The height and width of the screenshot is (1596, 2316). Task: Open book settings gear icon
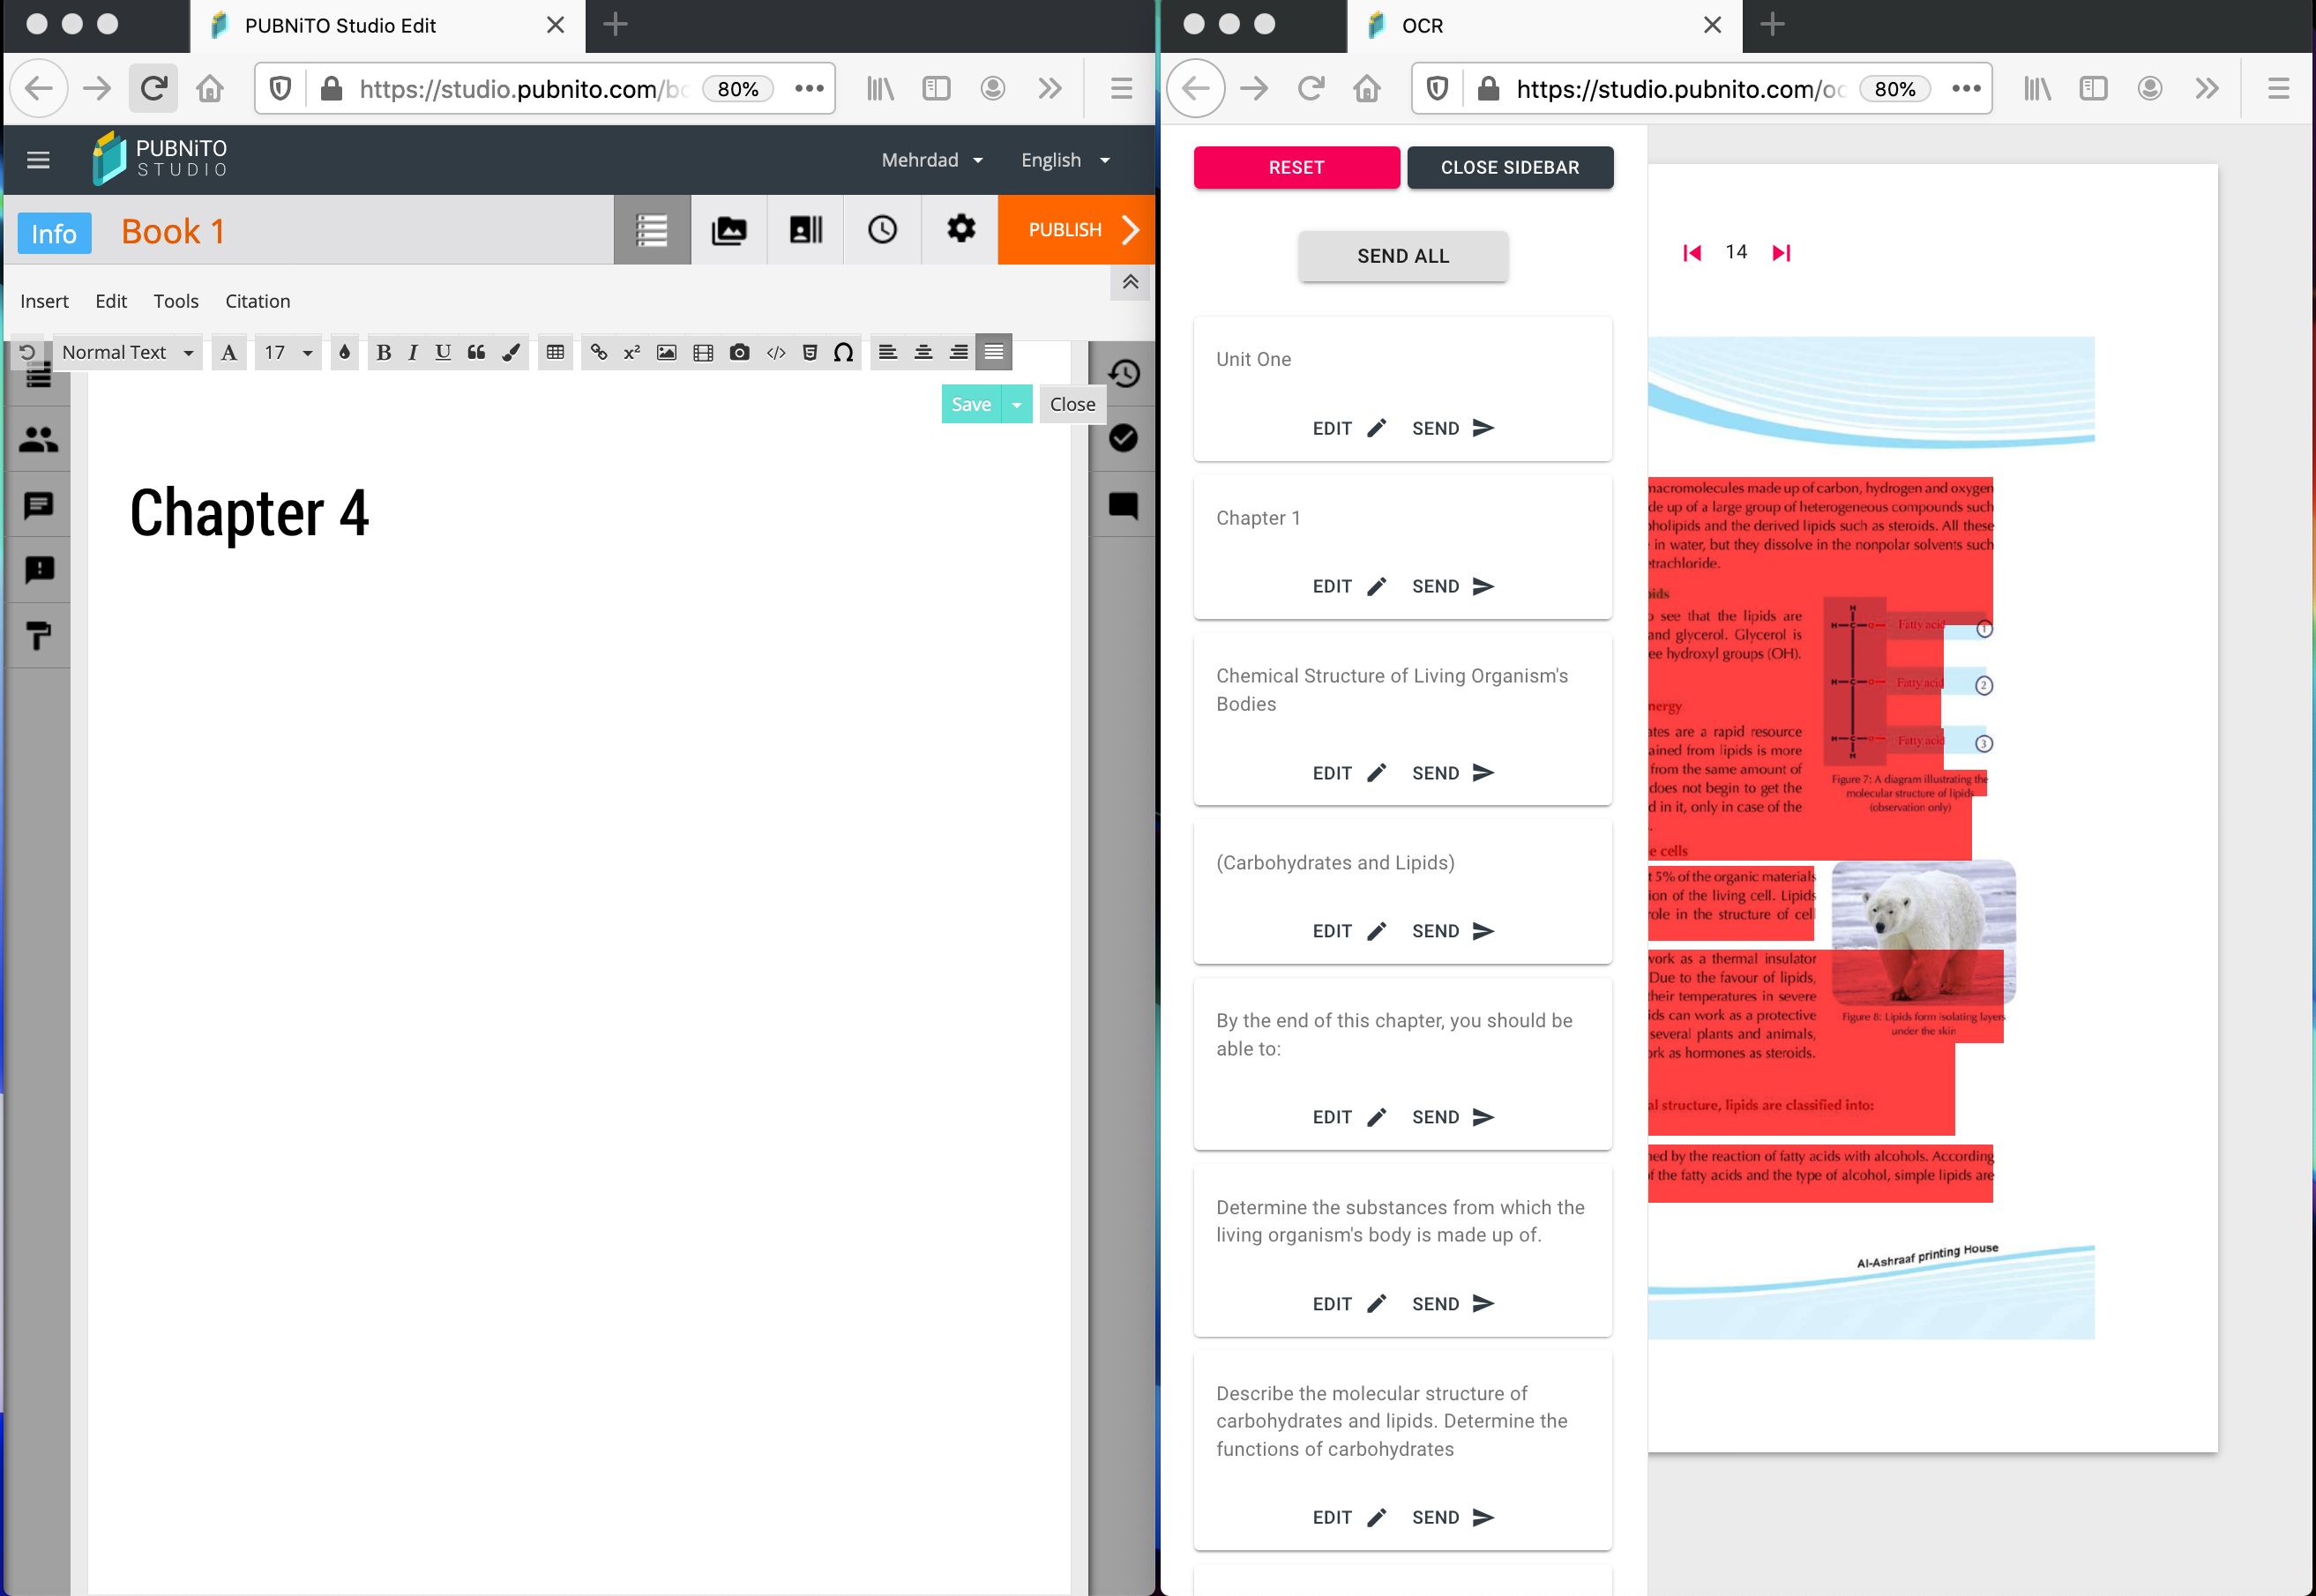[960, 230]
